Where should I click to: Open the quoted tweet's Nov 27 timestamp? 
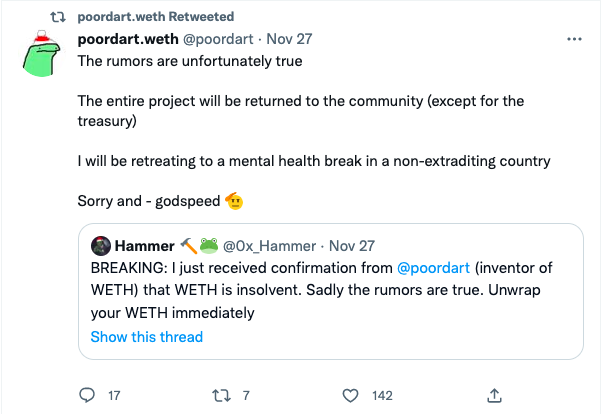[x=350, y=246]
